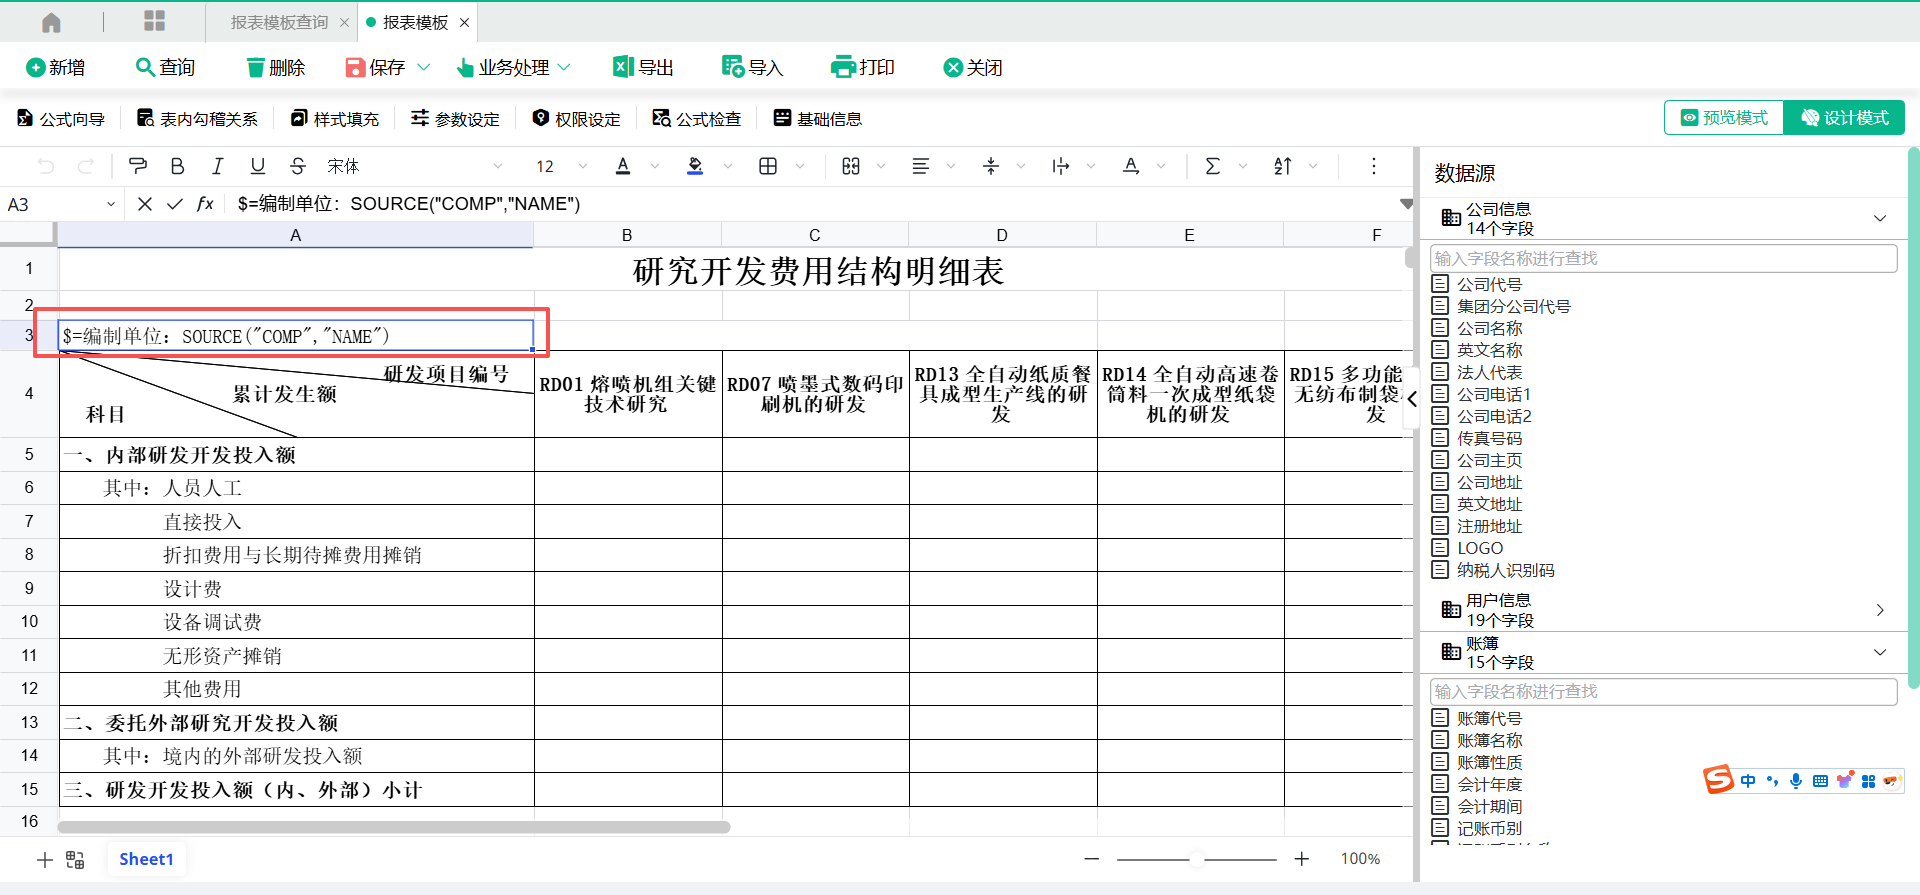Viewport: 1920px width, 895px height.
Task: Expand the 用户信息 data source group
Action: click(1879, 610)
